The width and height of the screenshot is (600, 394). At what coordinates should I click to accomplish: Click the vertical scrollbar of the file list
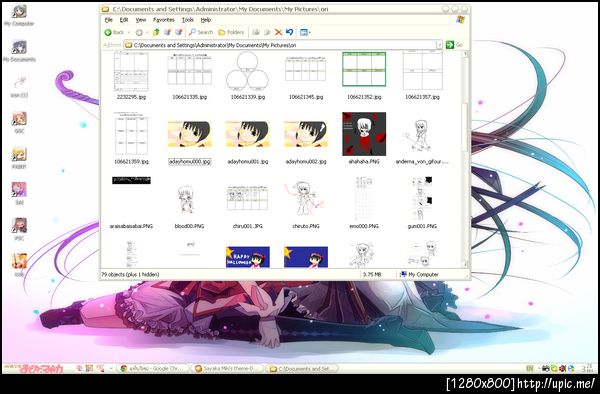(465, 159)
